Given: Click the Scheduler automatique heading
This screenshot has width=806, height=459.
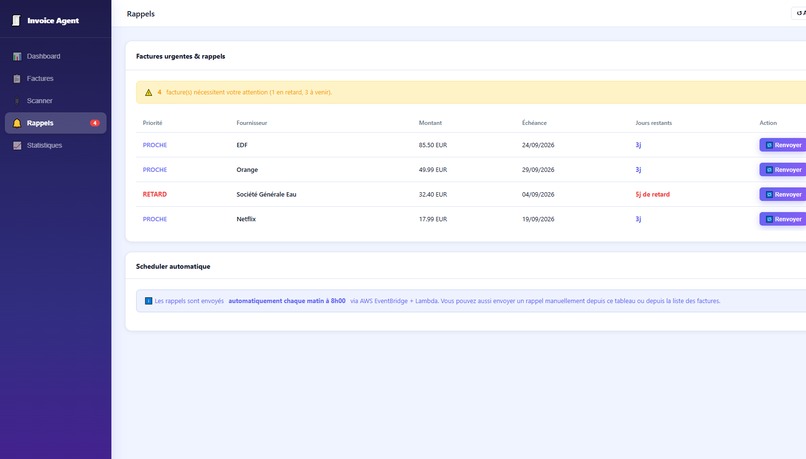Looking at the screenshot, I should point(173,266).
